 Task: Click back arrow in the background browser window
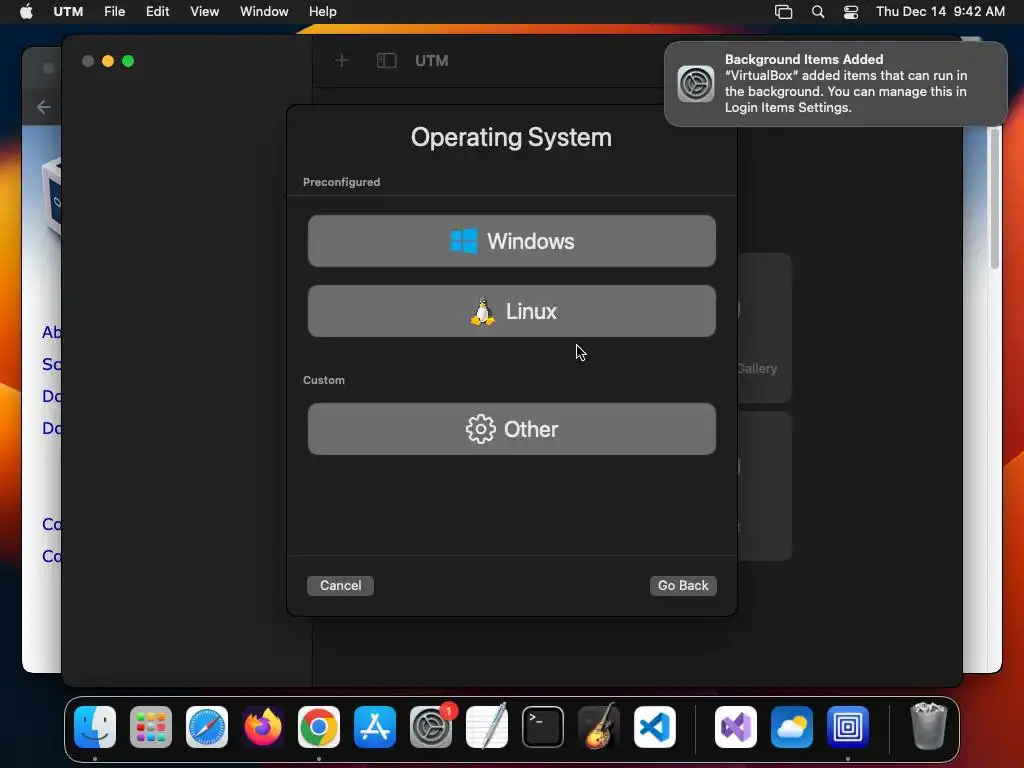tap(44, 106)
